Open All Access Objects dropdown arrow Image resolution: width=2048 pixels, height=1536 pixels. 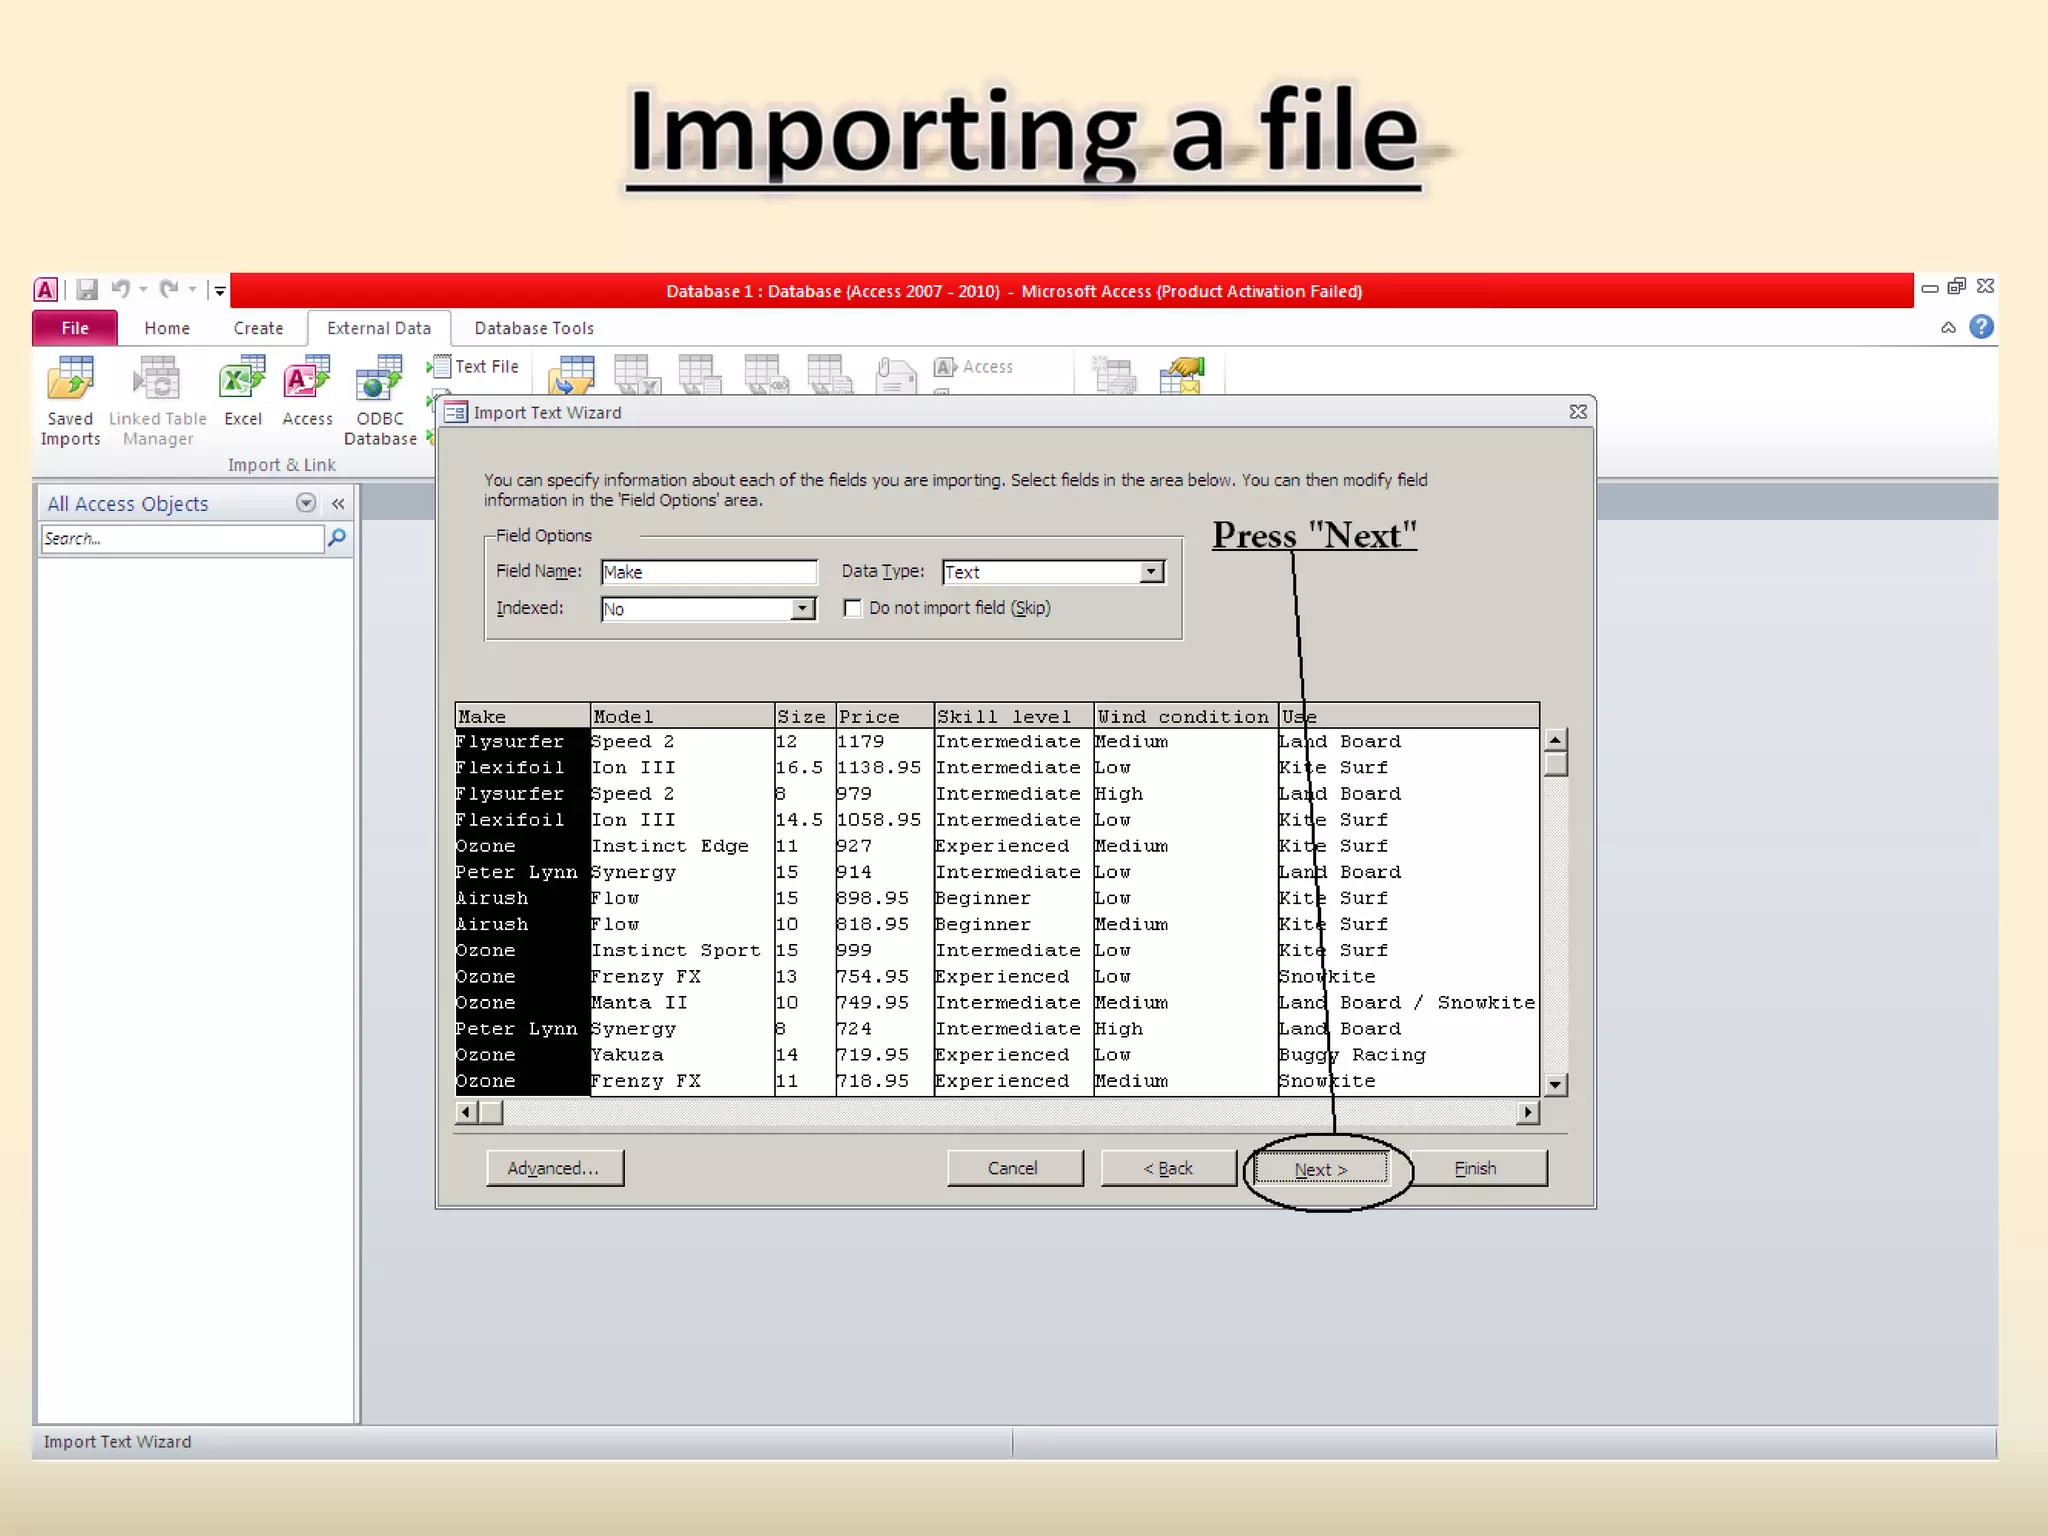(x=306, y=503)
